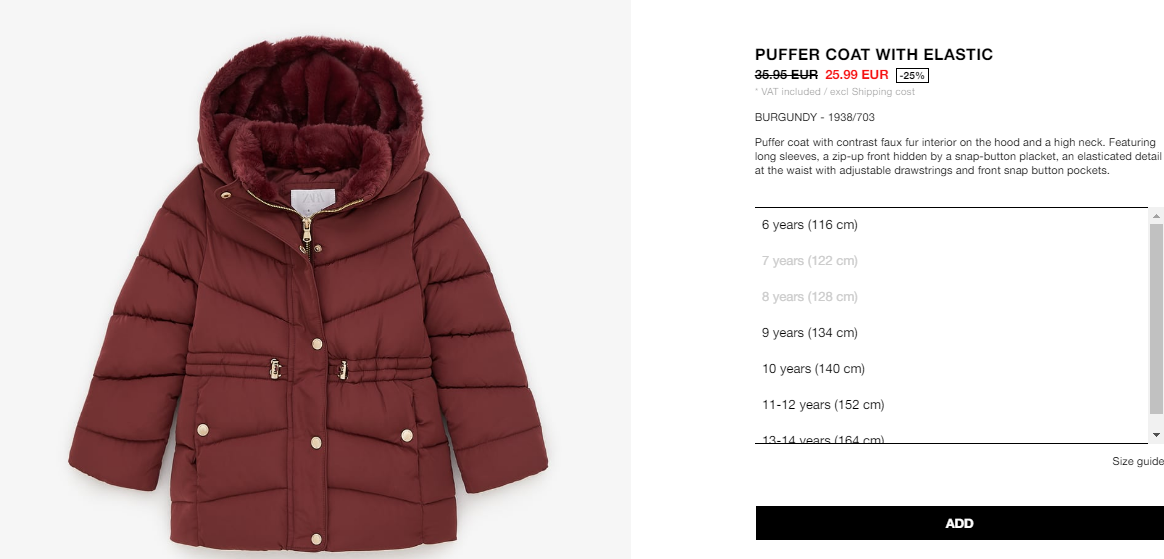This screenshot has height=559, width=1164.
Task: Click the VAT included shipping cost note
Action: tap(834, 92)
